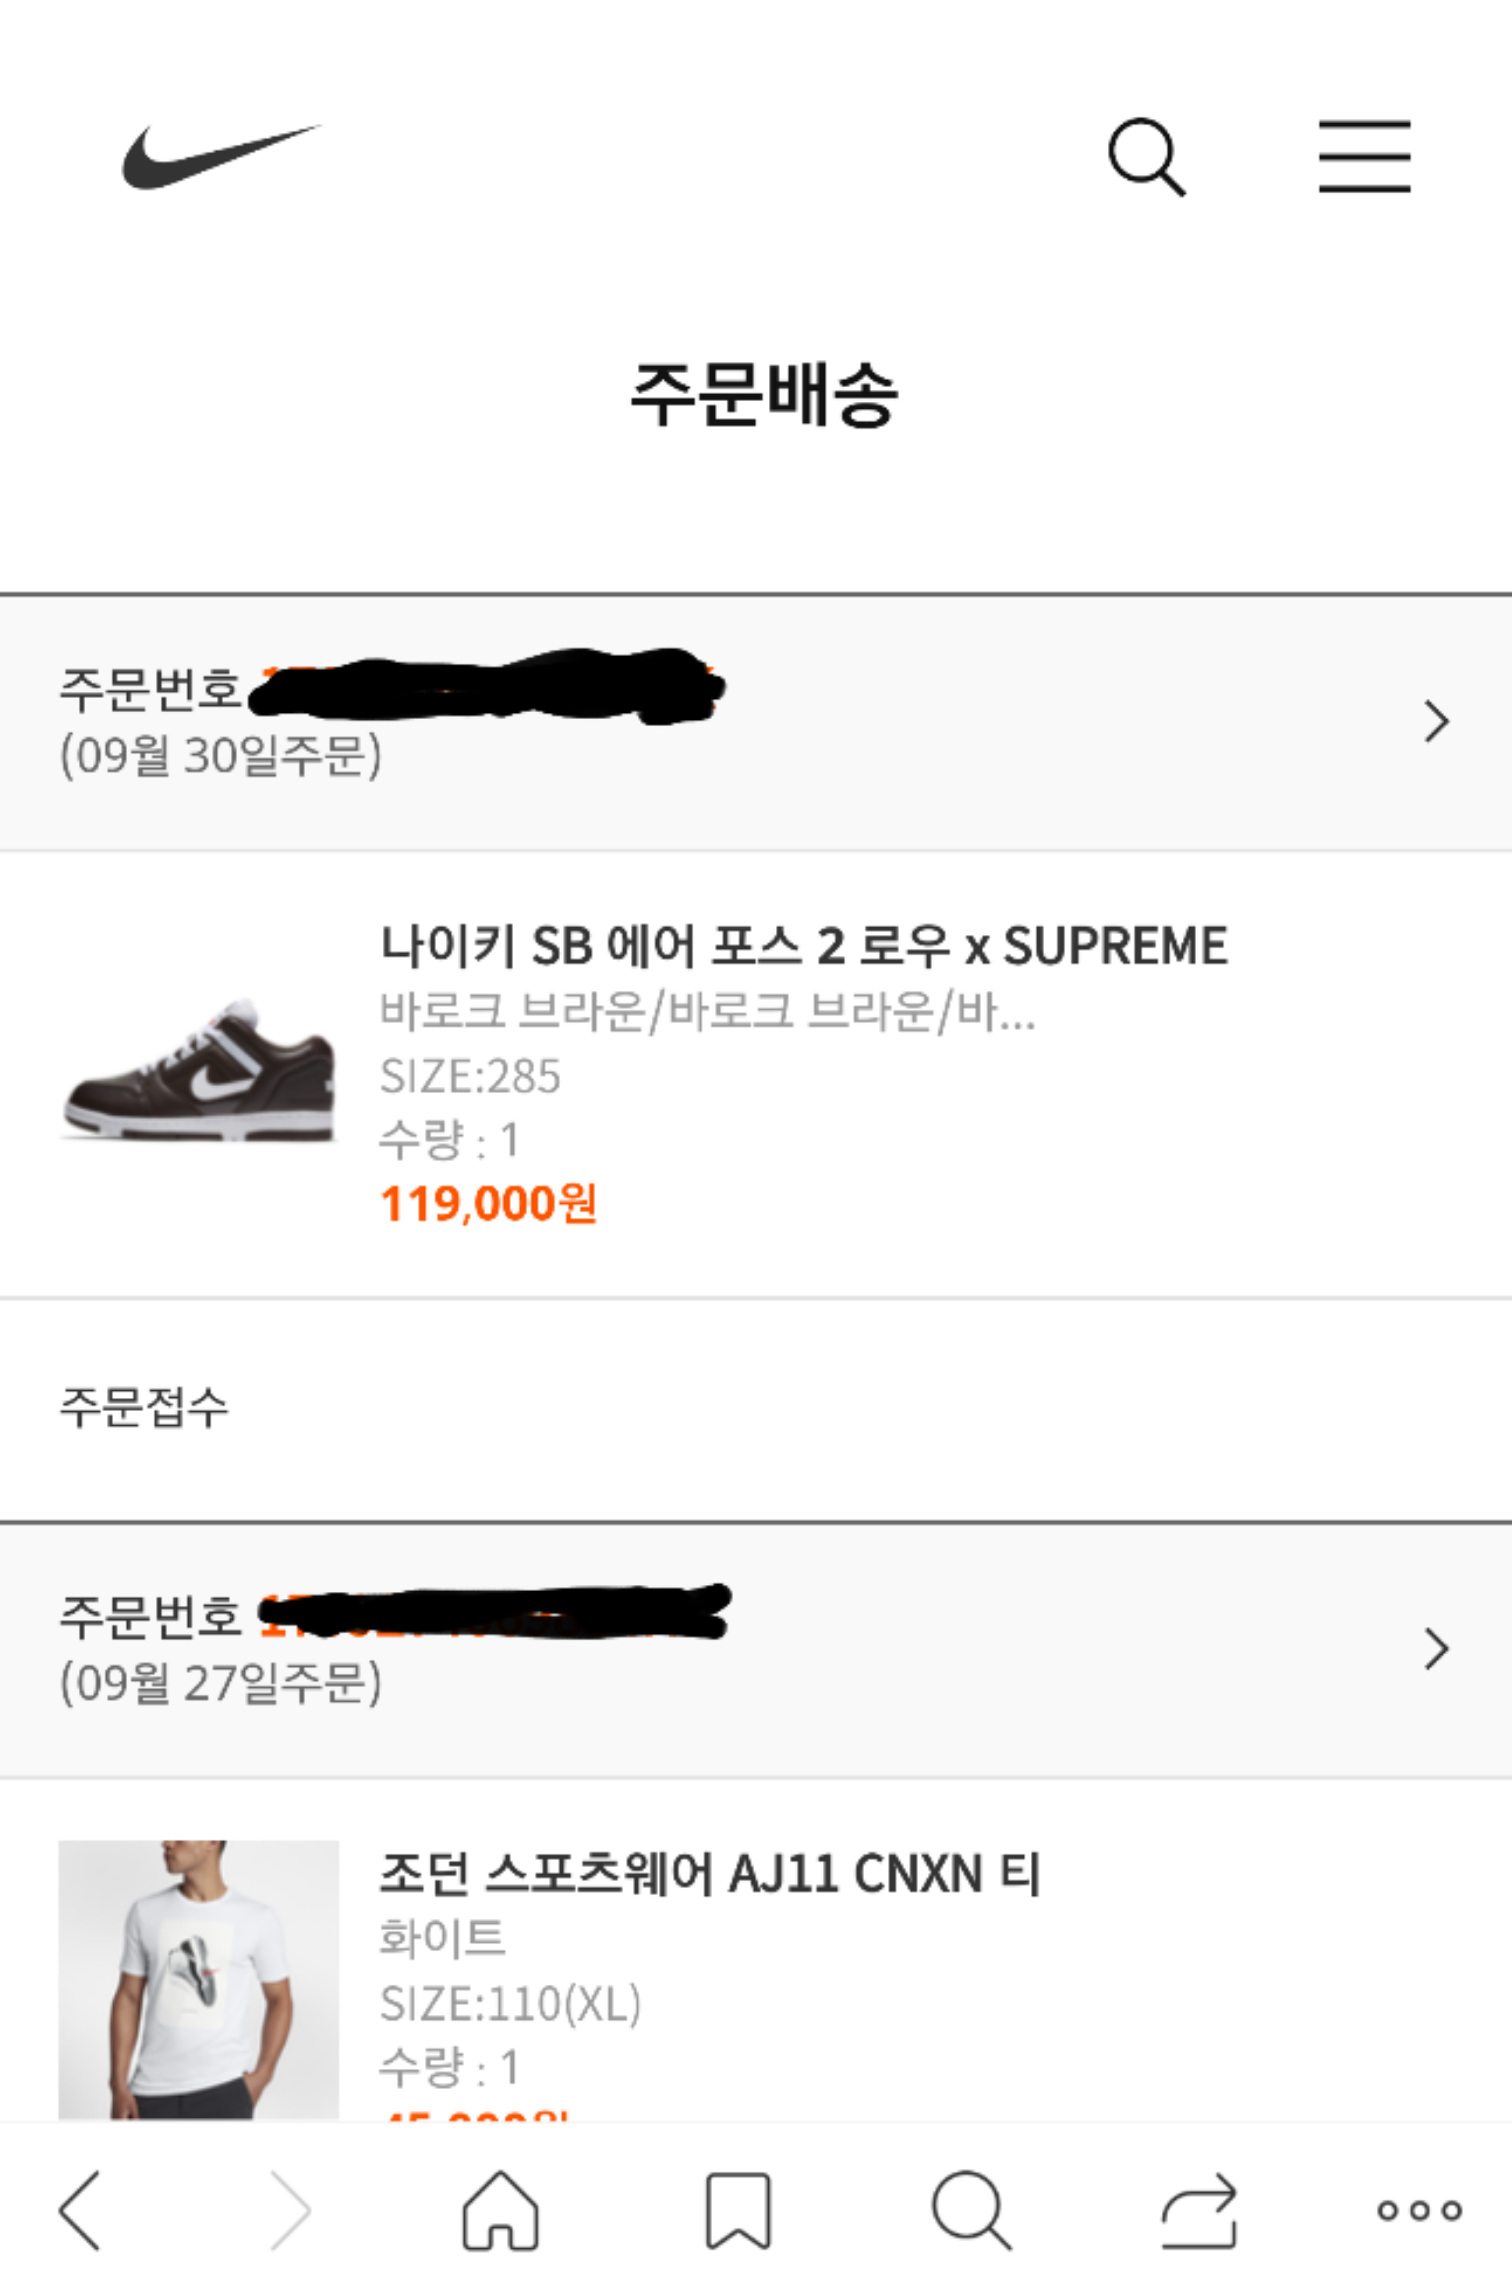The image size is (1512, 2286).
Task: Click the 119,000원 price text
Action: tap(489, 1204)
